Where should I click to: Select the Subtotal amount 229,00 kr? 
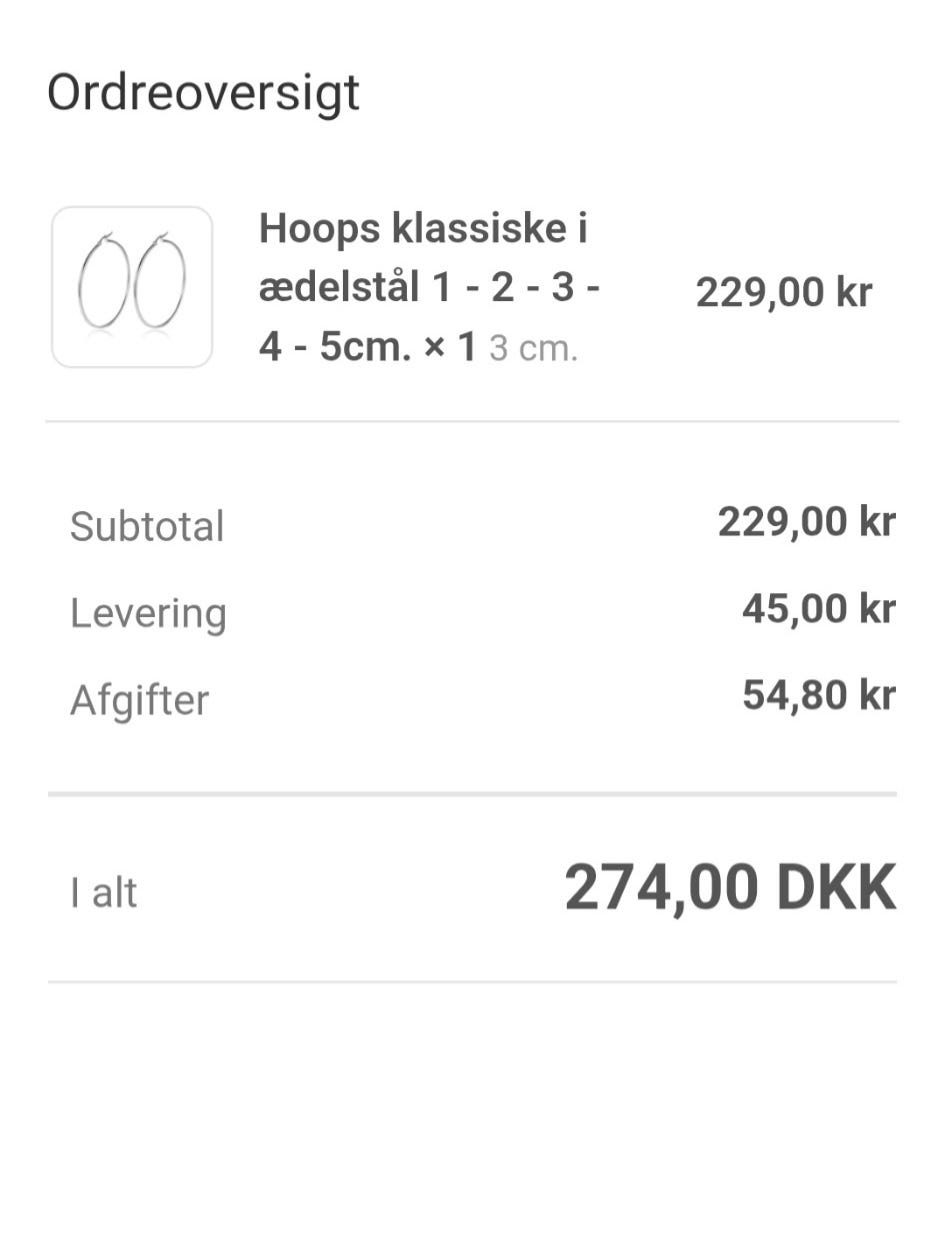[805, 522]
